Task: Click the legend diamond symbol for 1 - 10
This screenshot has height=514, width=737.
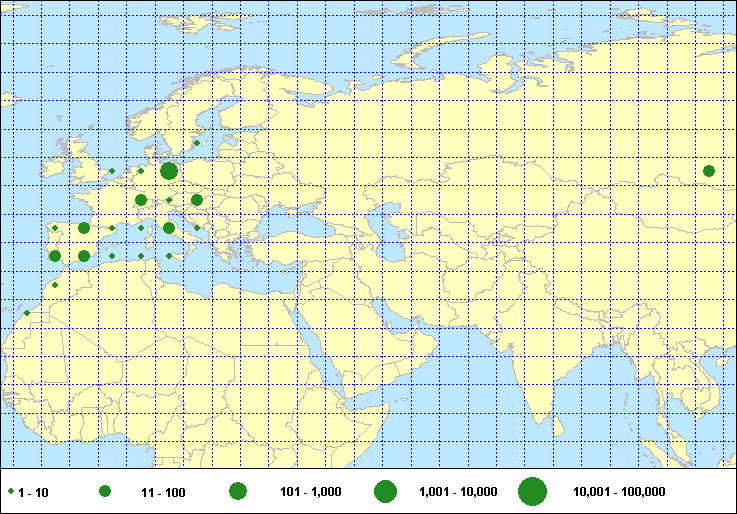Action: [x=11, y=492]
